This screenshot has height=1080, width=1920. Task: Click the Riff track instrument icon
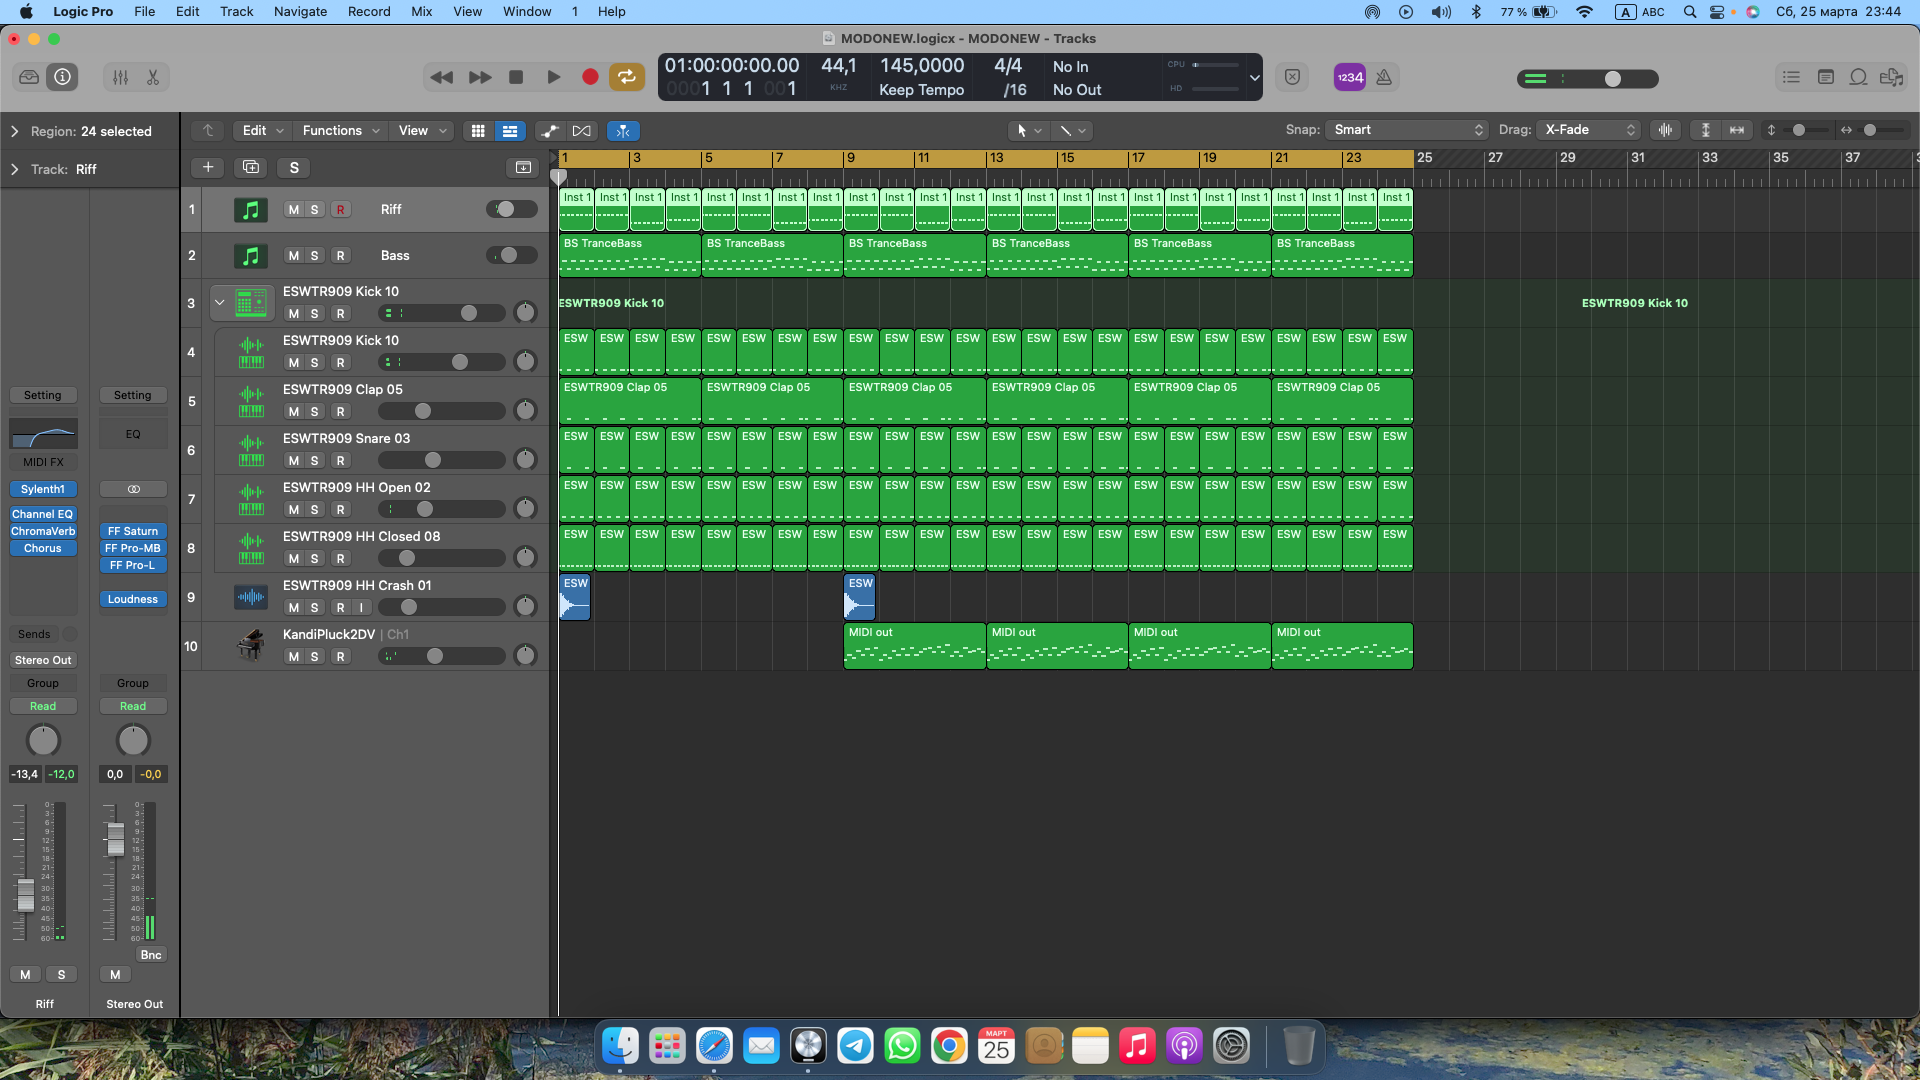pyautogui.click(x=251, y=210)
